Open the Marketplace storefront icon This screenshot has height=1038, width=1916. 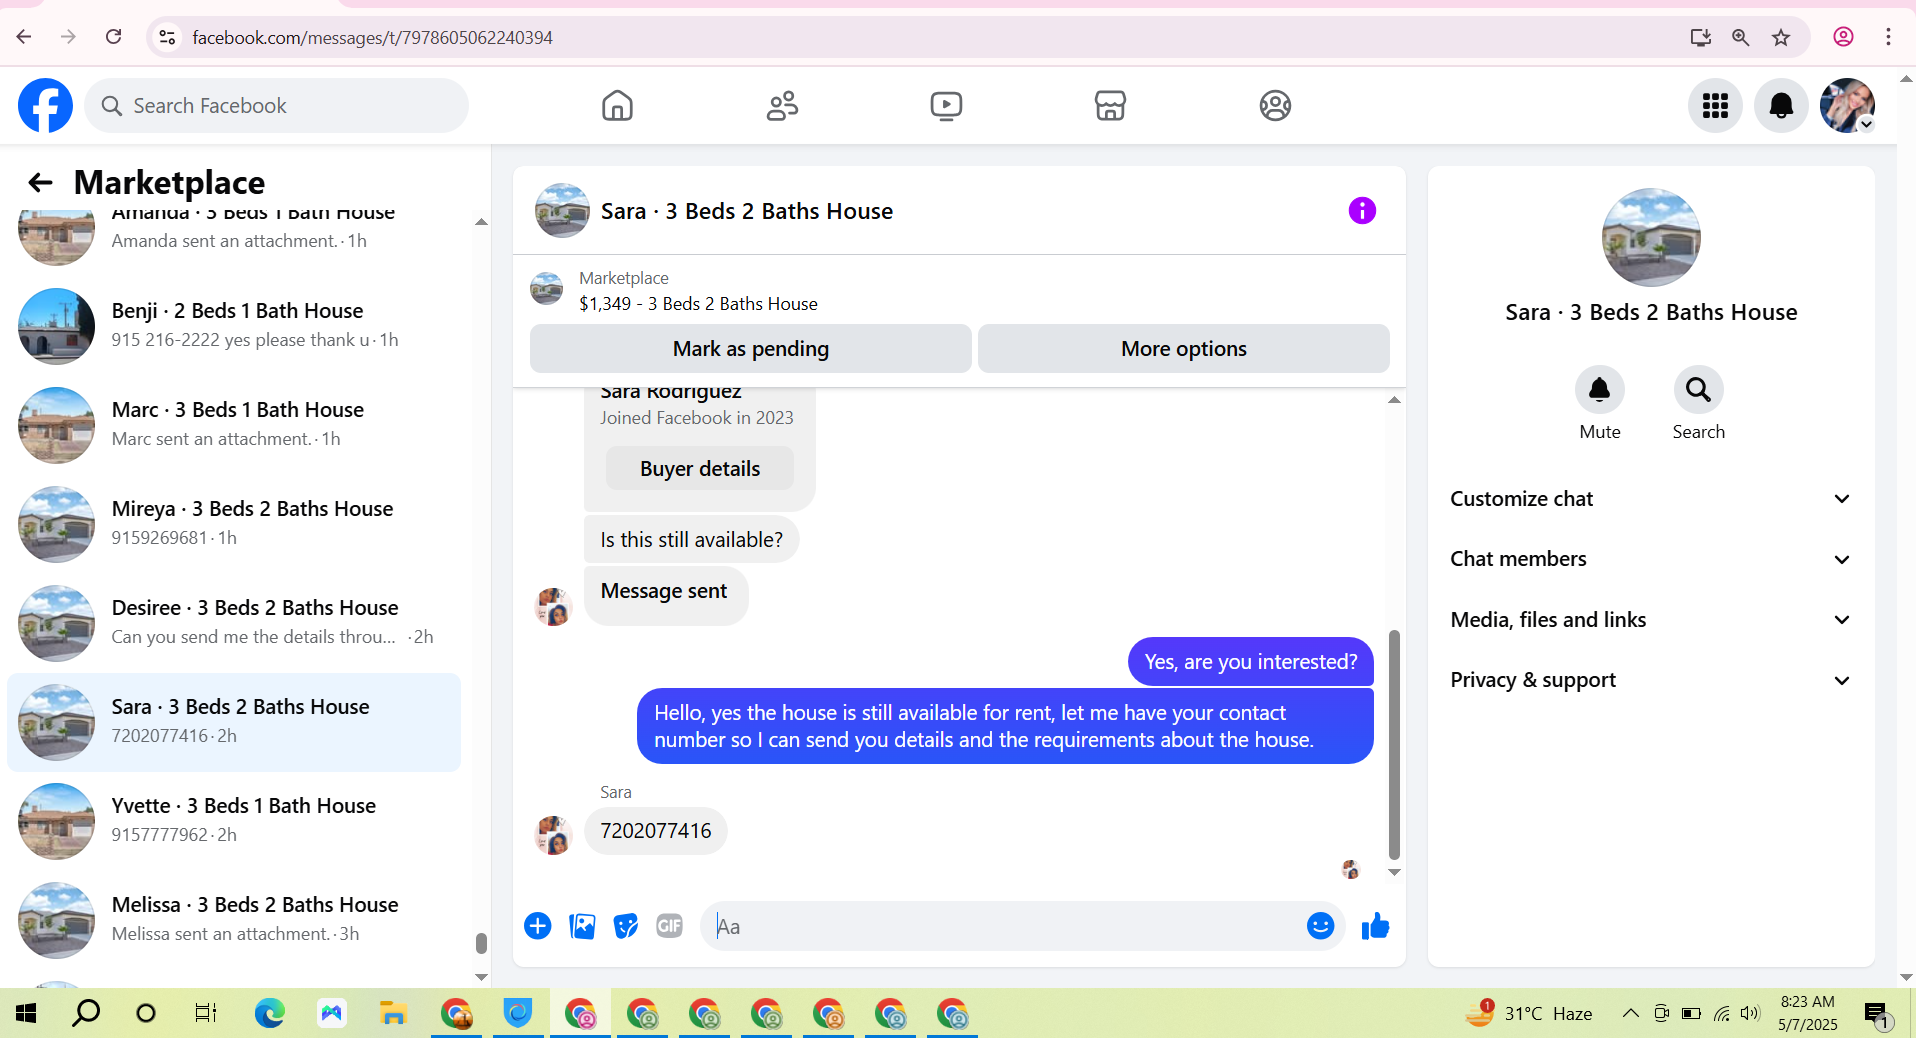1110,105
